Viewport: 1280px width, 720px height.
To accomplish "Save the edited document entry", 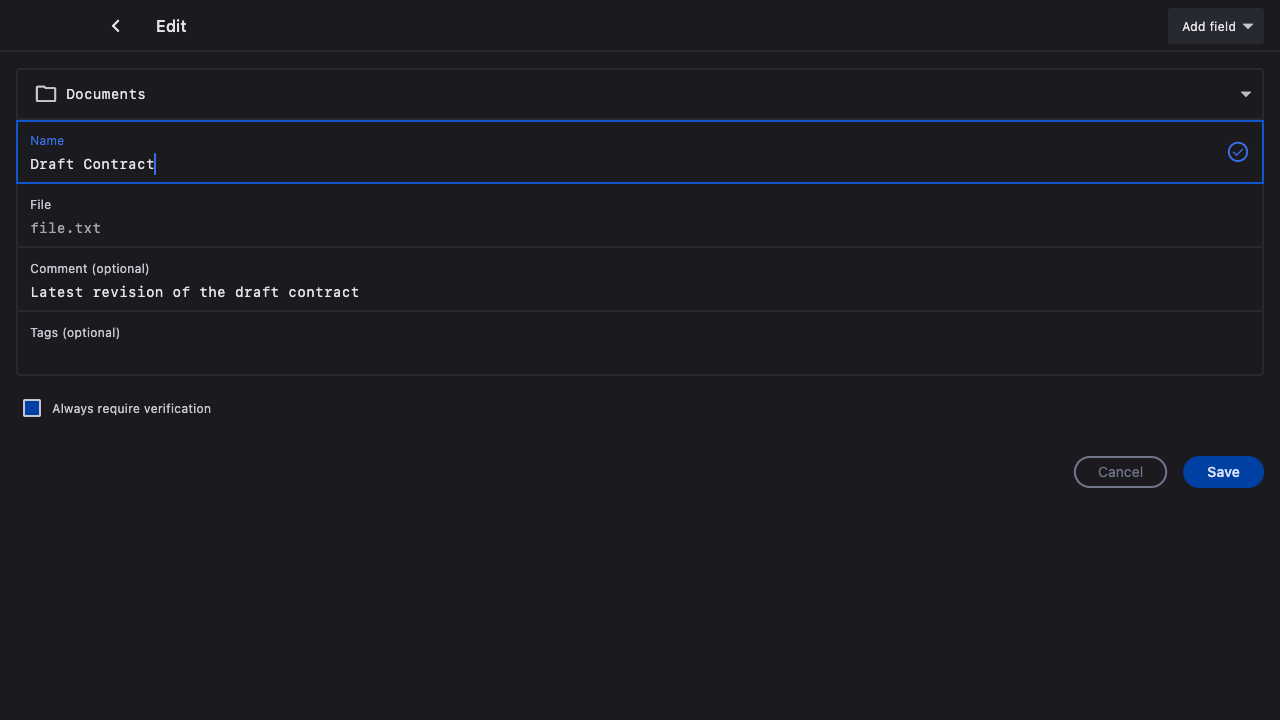I will pyautogui.click(x=1223, y=472).
